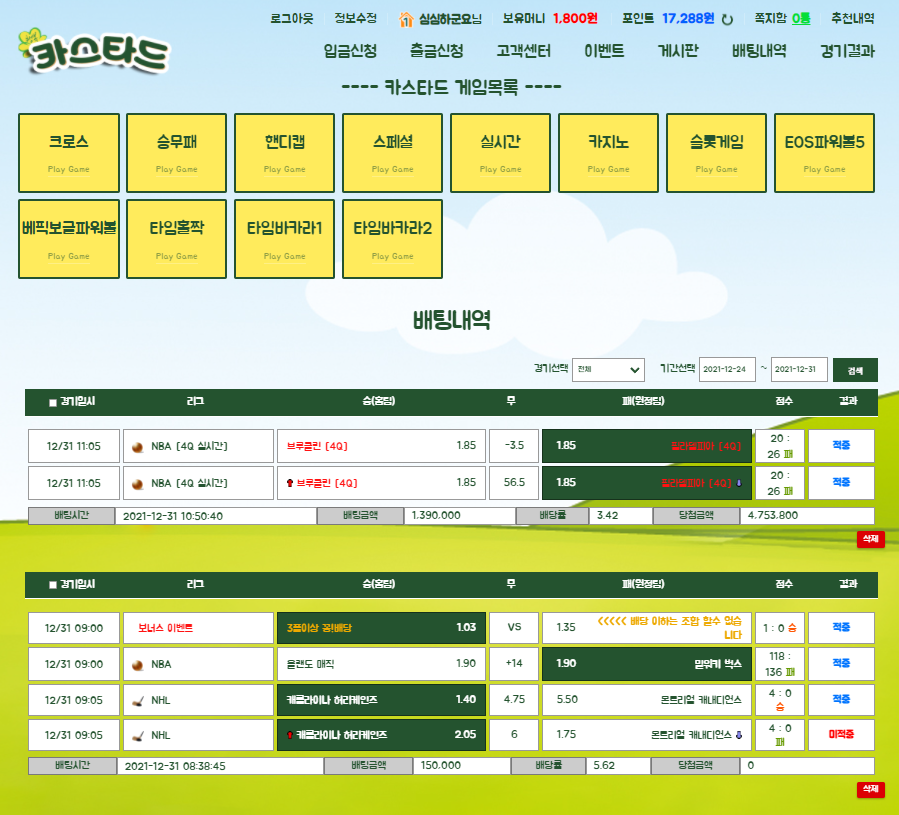The width and height of the screenshot is (899, 815).
Task: Select the 타임홀짝 game tile
Action: [x=177, y=239]
